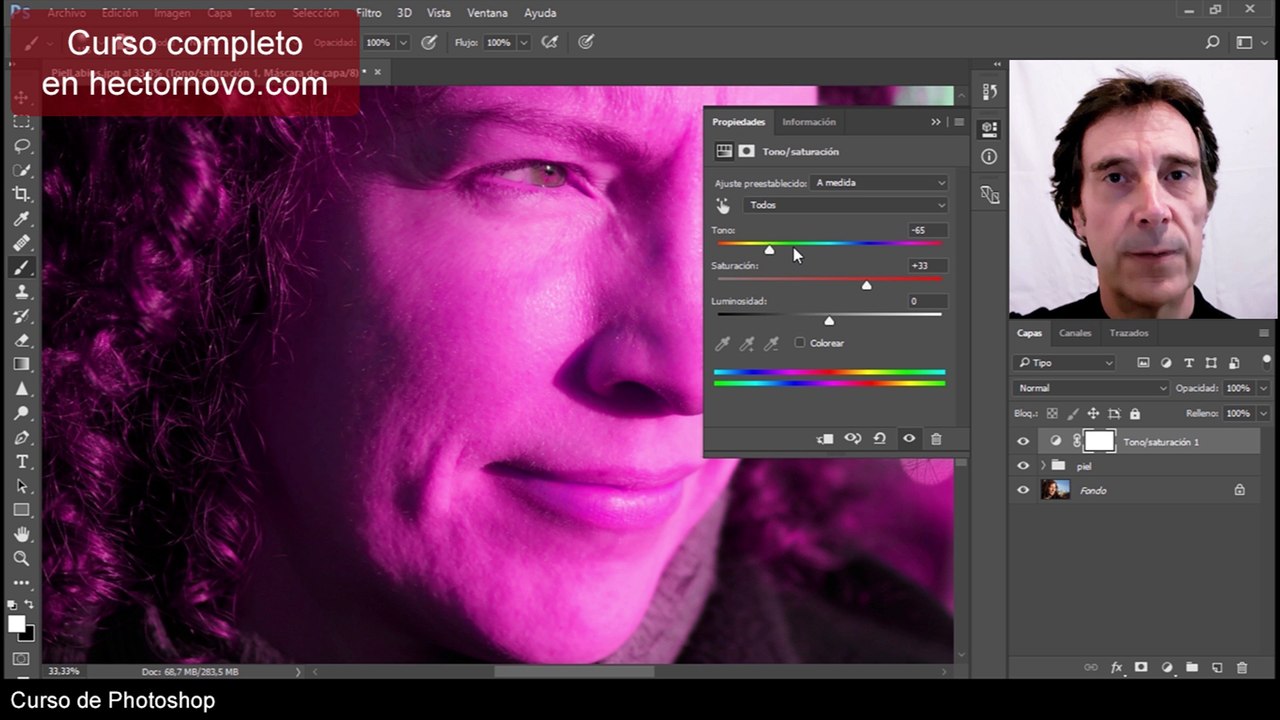Open the Normal blend mode dropdown
Viewport: 1280px width, 720px height.
tap(1091, 388)
